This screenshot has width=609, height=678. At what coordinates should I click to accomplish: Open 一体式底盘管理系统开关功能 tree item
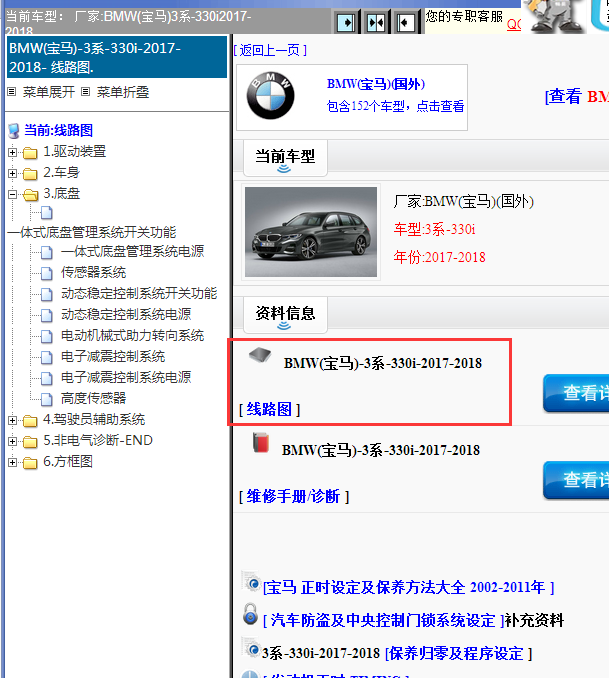(92, 232)
